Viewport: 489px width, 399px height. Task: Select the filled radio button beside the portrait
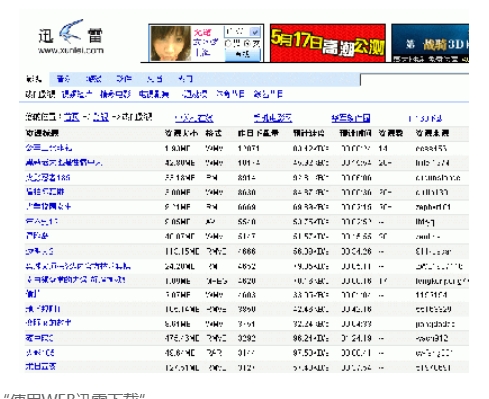247,43
